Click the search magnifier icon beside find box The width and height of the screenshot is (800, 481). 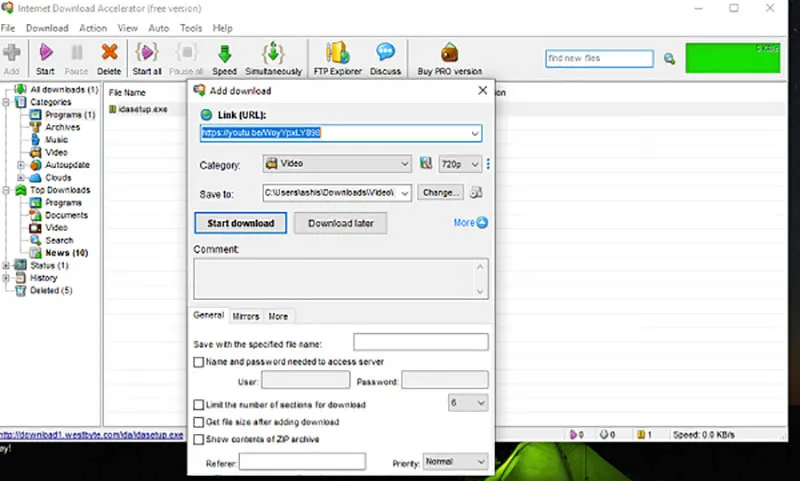click(669, 59)
